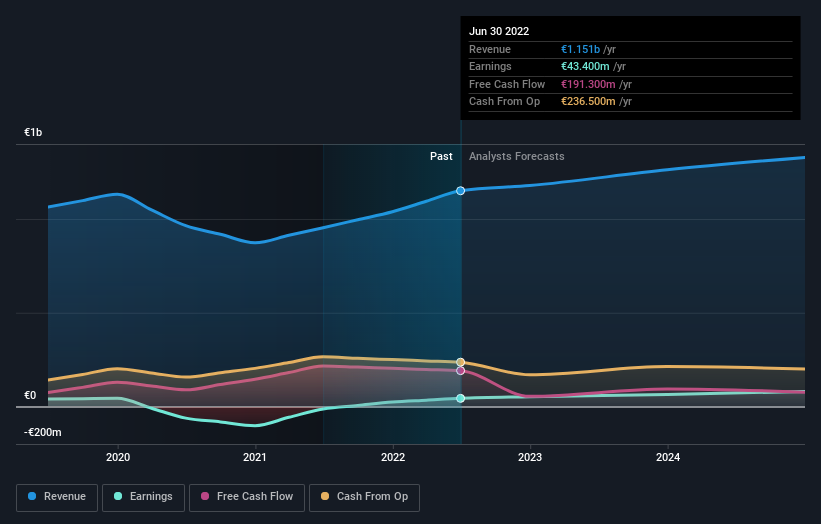Click the blue Revenue legend dot
Image resolution: width=821 pixels, height=524 pixels.
(32, 496)
